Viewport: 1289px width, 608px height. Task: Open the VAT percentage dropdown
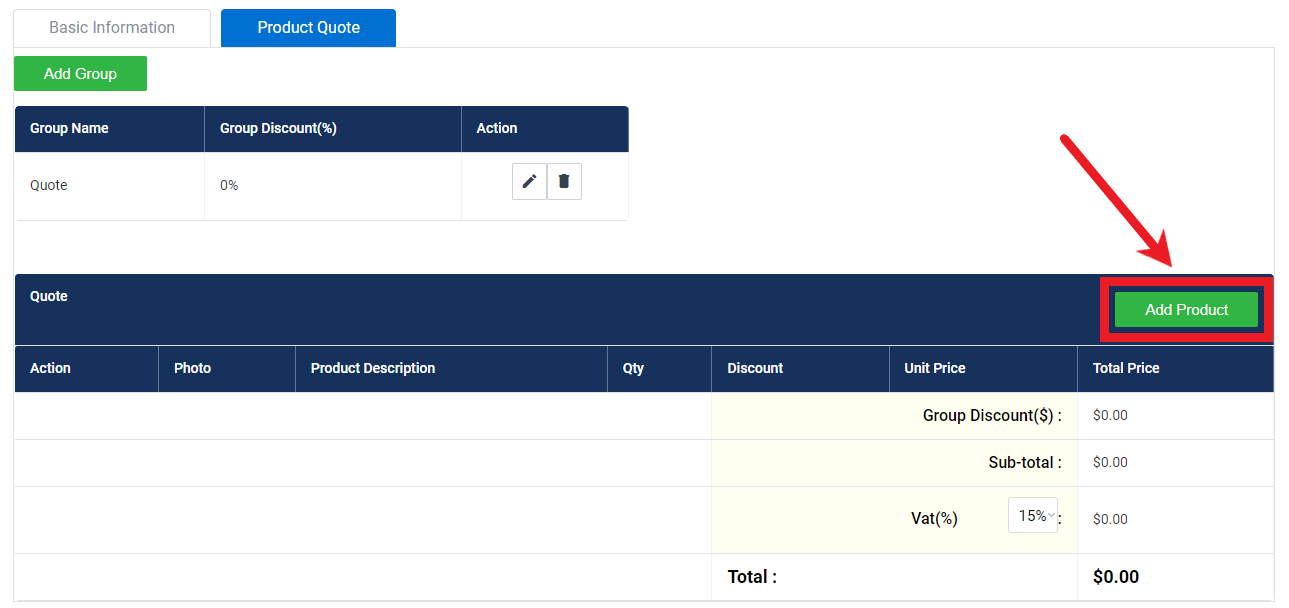[x=1032, y=515]
